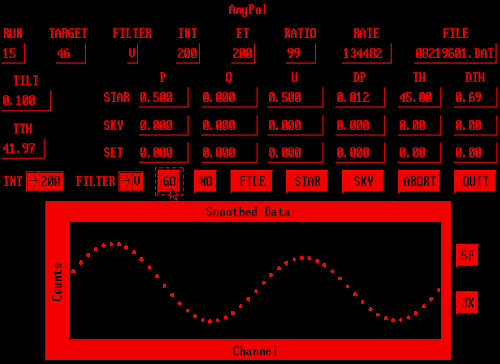
Task: Expand the FILTER arrow selector
Action: [x=125, y=182]
